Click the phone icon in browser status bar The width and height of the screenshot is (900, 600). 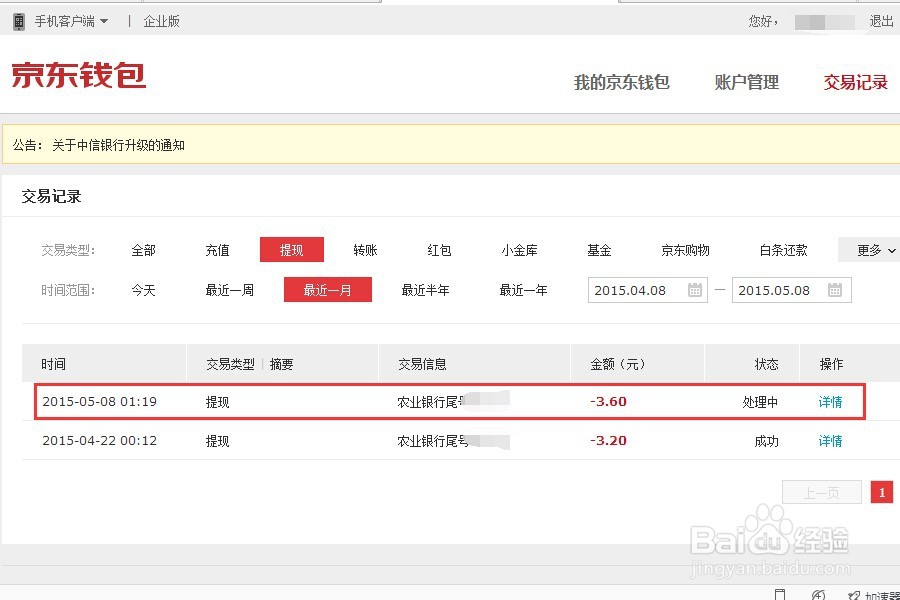point(780,594)
